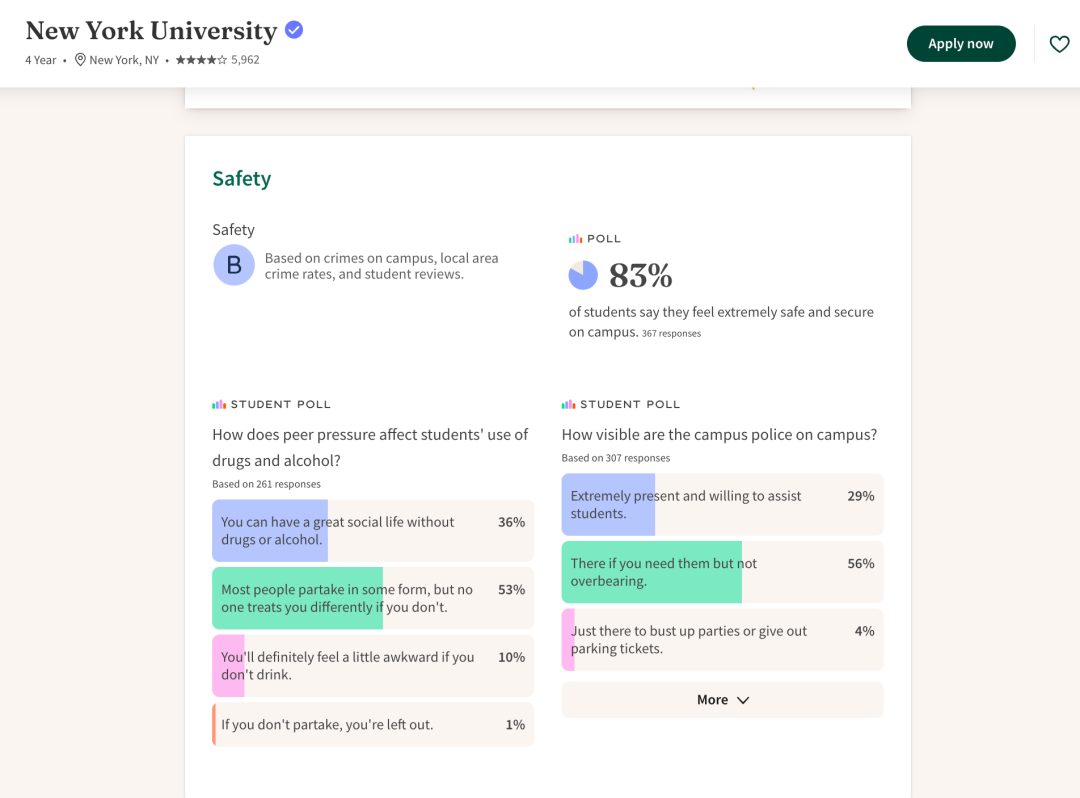1080x798 pixels.
Task: Select the 36% great social life bar
Action: coord(373,531)
